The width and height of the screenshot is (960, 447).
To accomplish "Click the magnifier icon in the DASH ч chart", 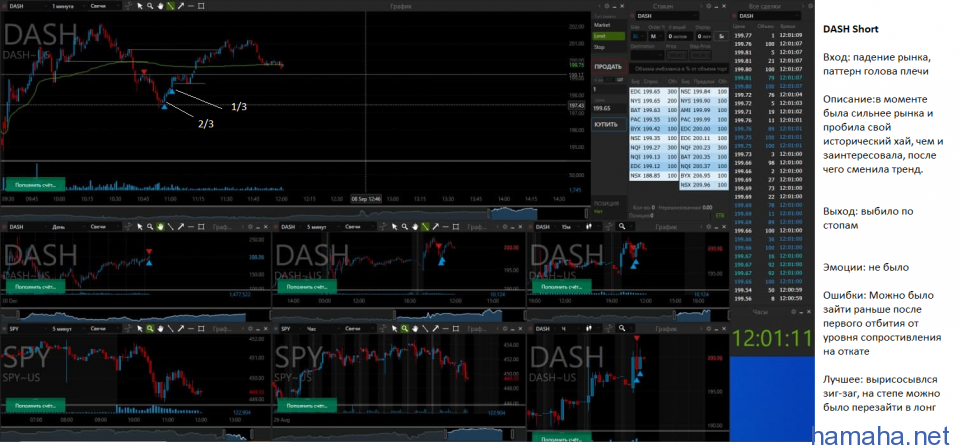I will click(x=622, y=328).
